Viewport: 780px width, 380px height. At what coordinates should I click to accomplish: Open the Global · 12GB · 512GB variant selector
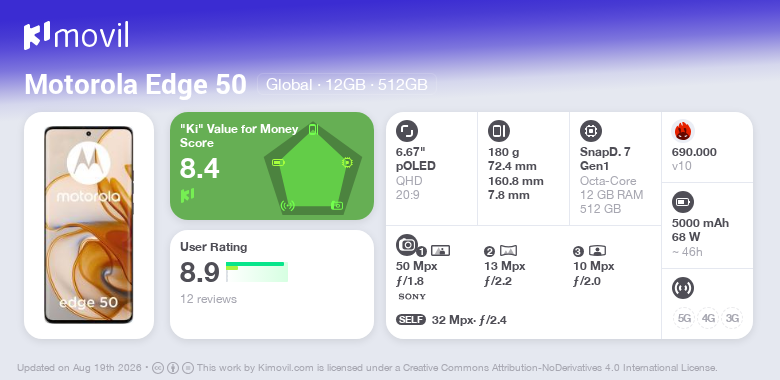pyautogui.click(x=347, y=85)
